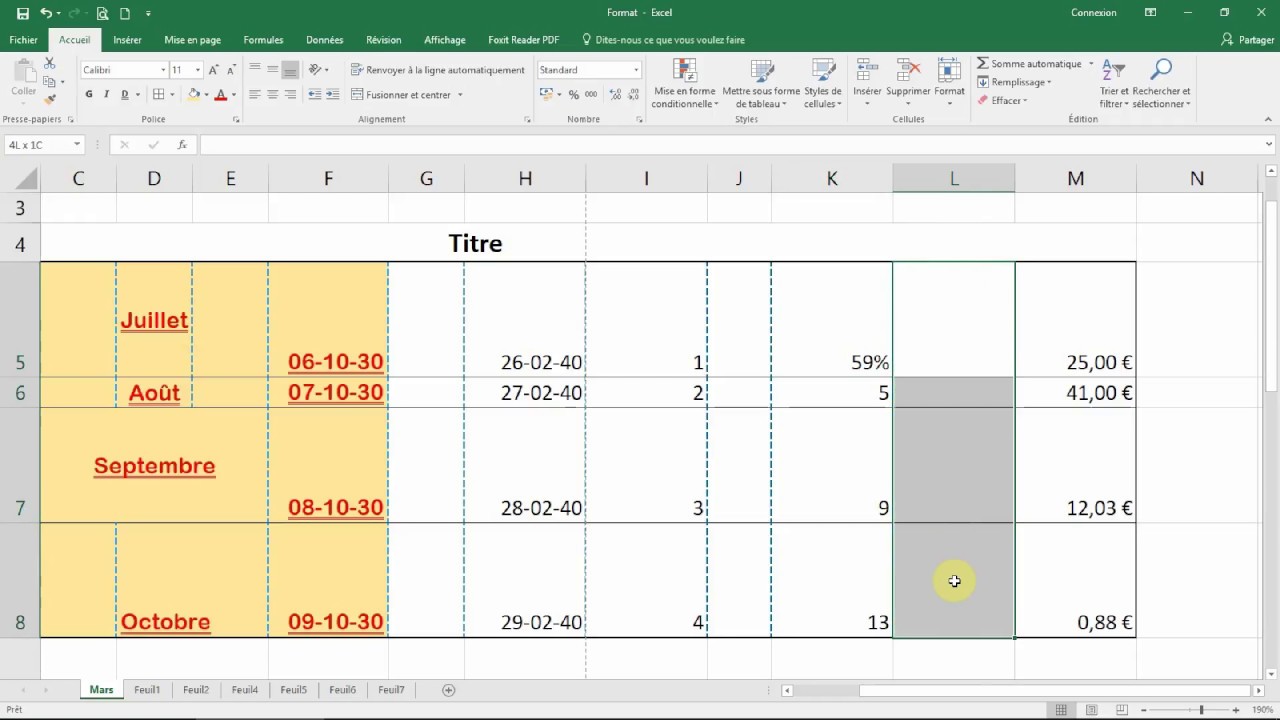Open print preview from quick access toolbar
The image size is (1280, 720).
click(103, 13)
